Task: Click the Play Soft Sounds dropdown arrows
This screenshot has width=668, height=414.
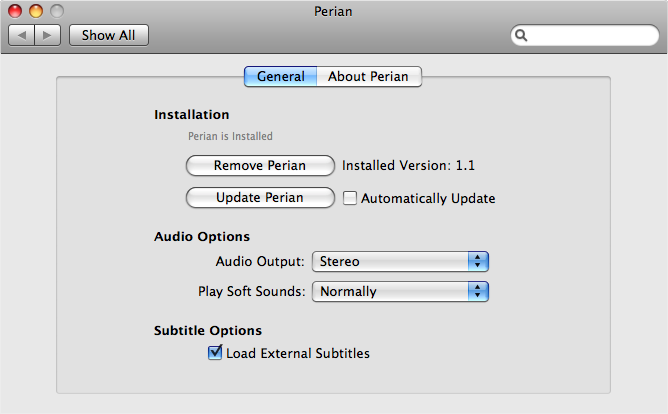Action: (478, 292)
